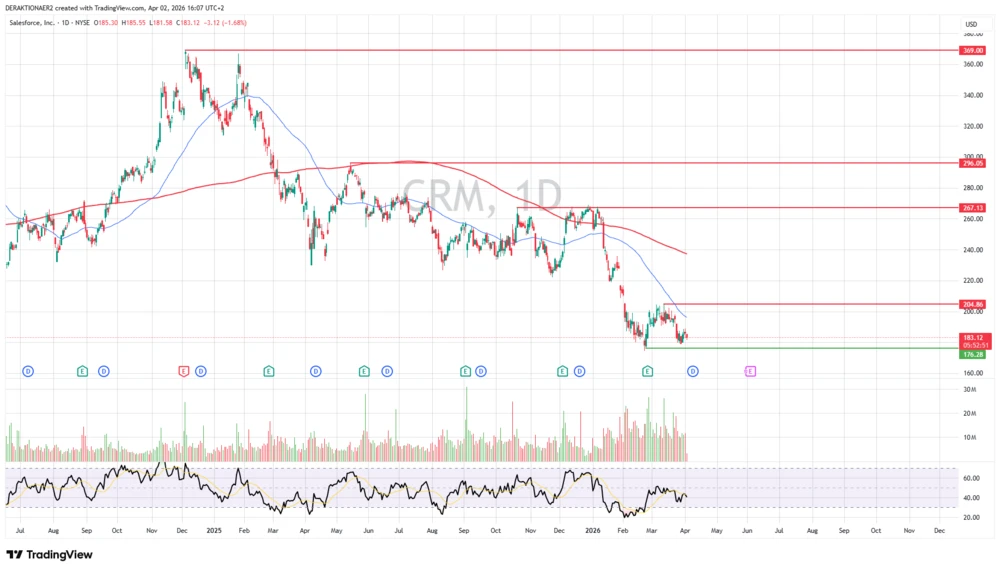Open the USD currency selector on the price axis
Screen dimensions: 1000x571
click(971, 24)
